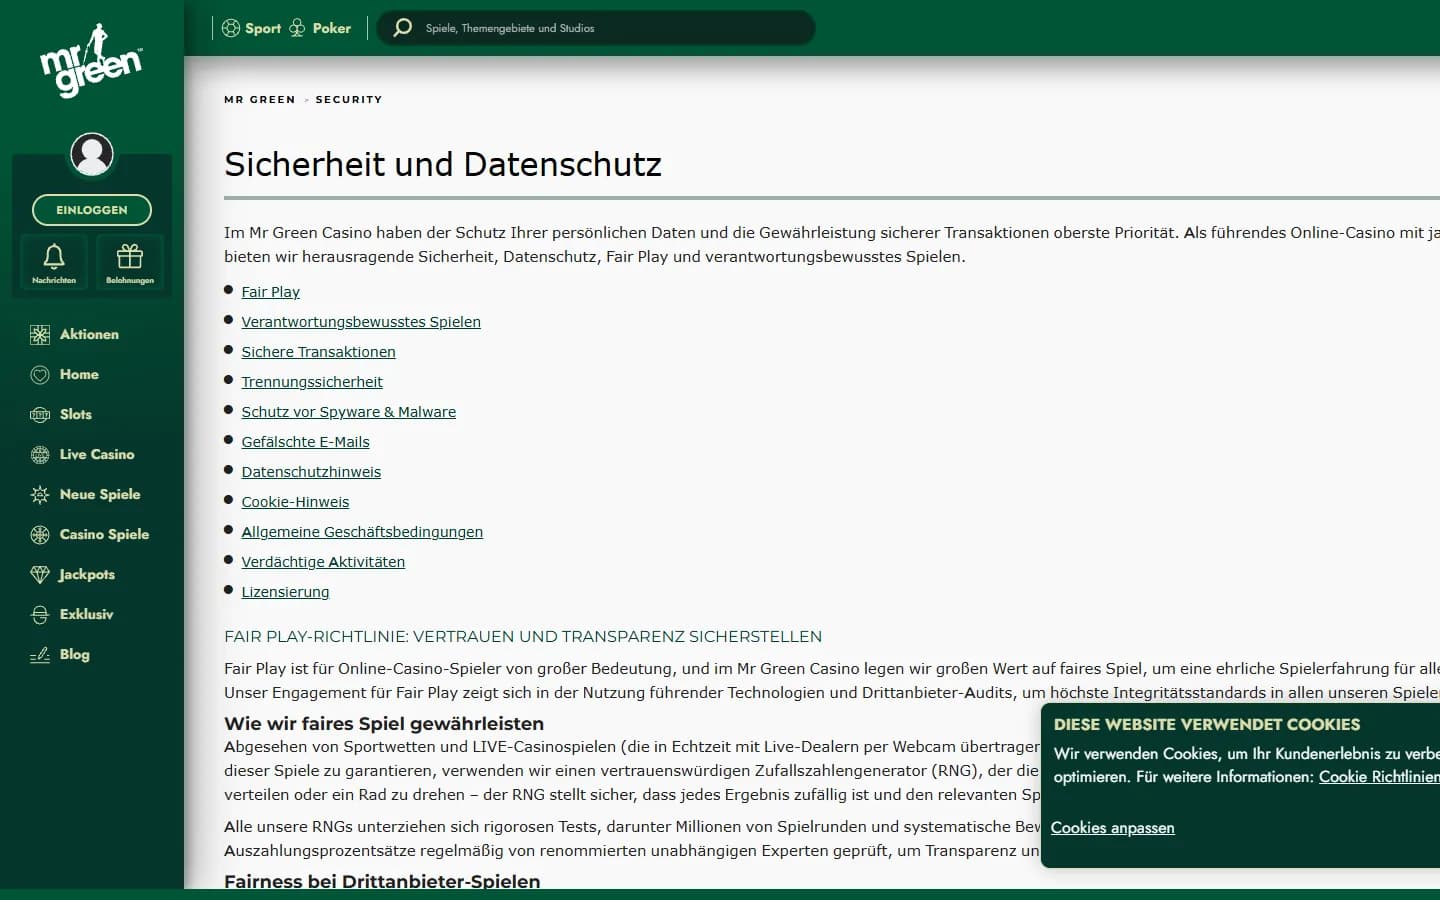Screen dimensions: 1440x900
Task: Click the Sport ball icon
Action: (x=231, y=28)
